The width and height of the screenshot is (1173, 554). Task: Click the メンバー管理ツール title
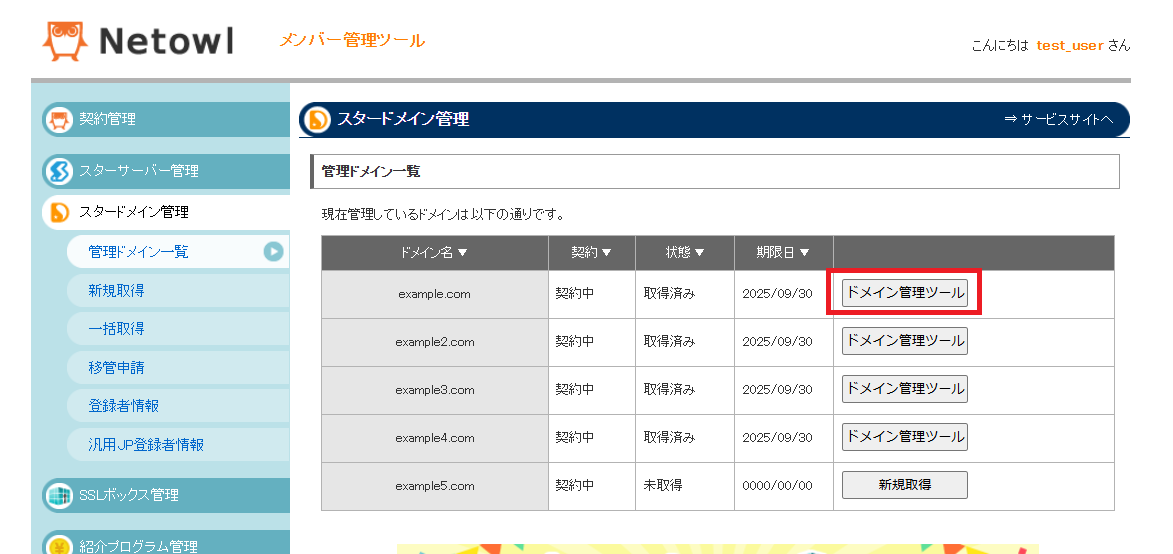(352, 40)
